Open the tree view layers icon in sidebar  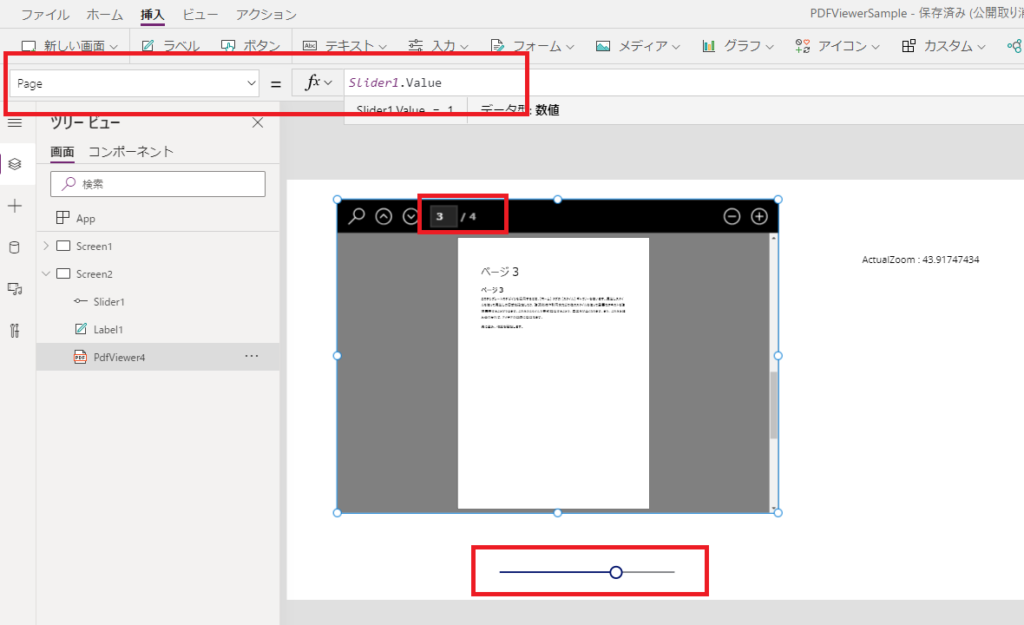15,164
